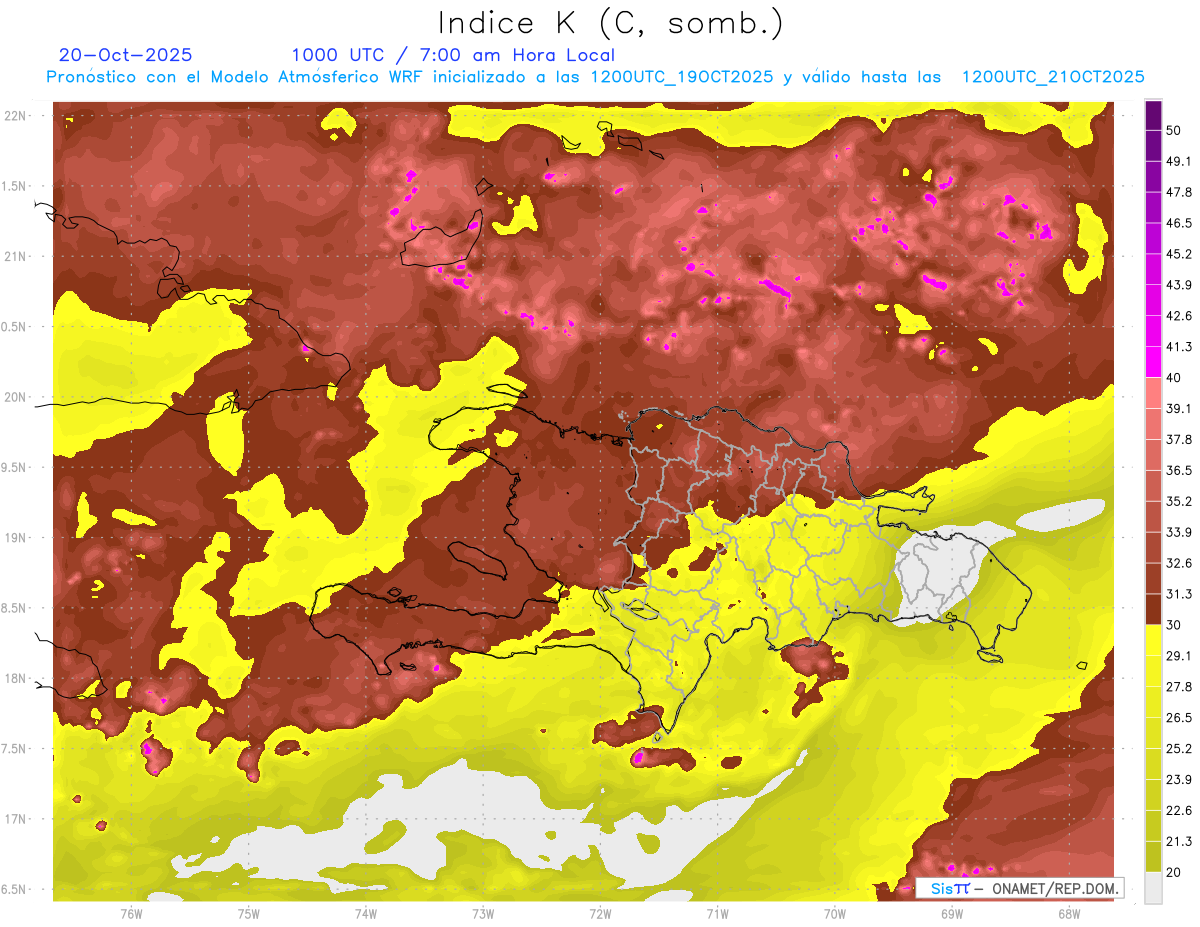1200x927 pixels.
Task: Click the colorbar value 26.5
Action: click(1179, 717)
